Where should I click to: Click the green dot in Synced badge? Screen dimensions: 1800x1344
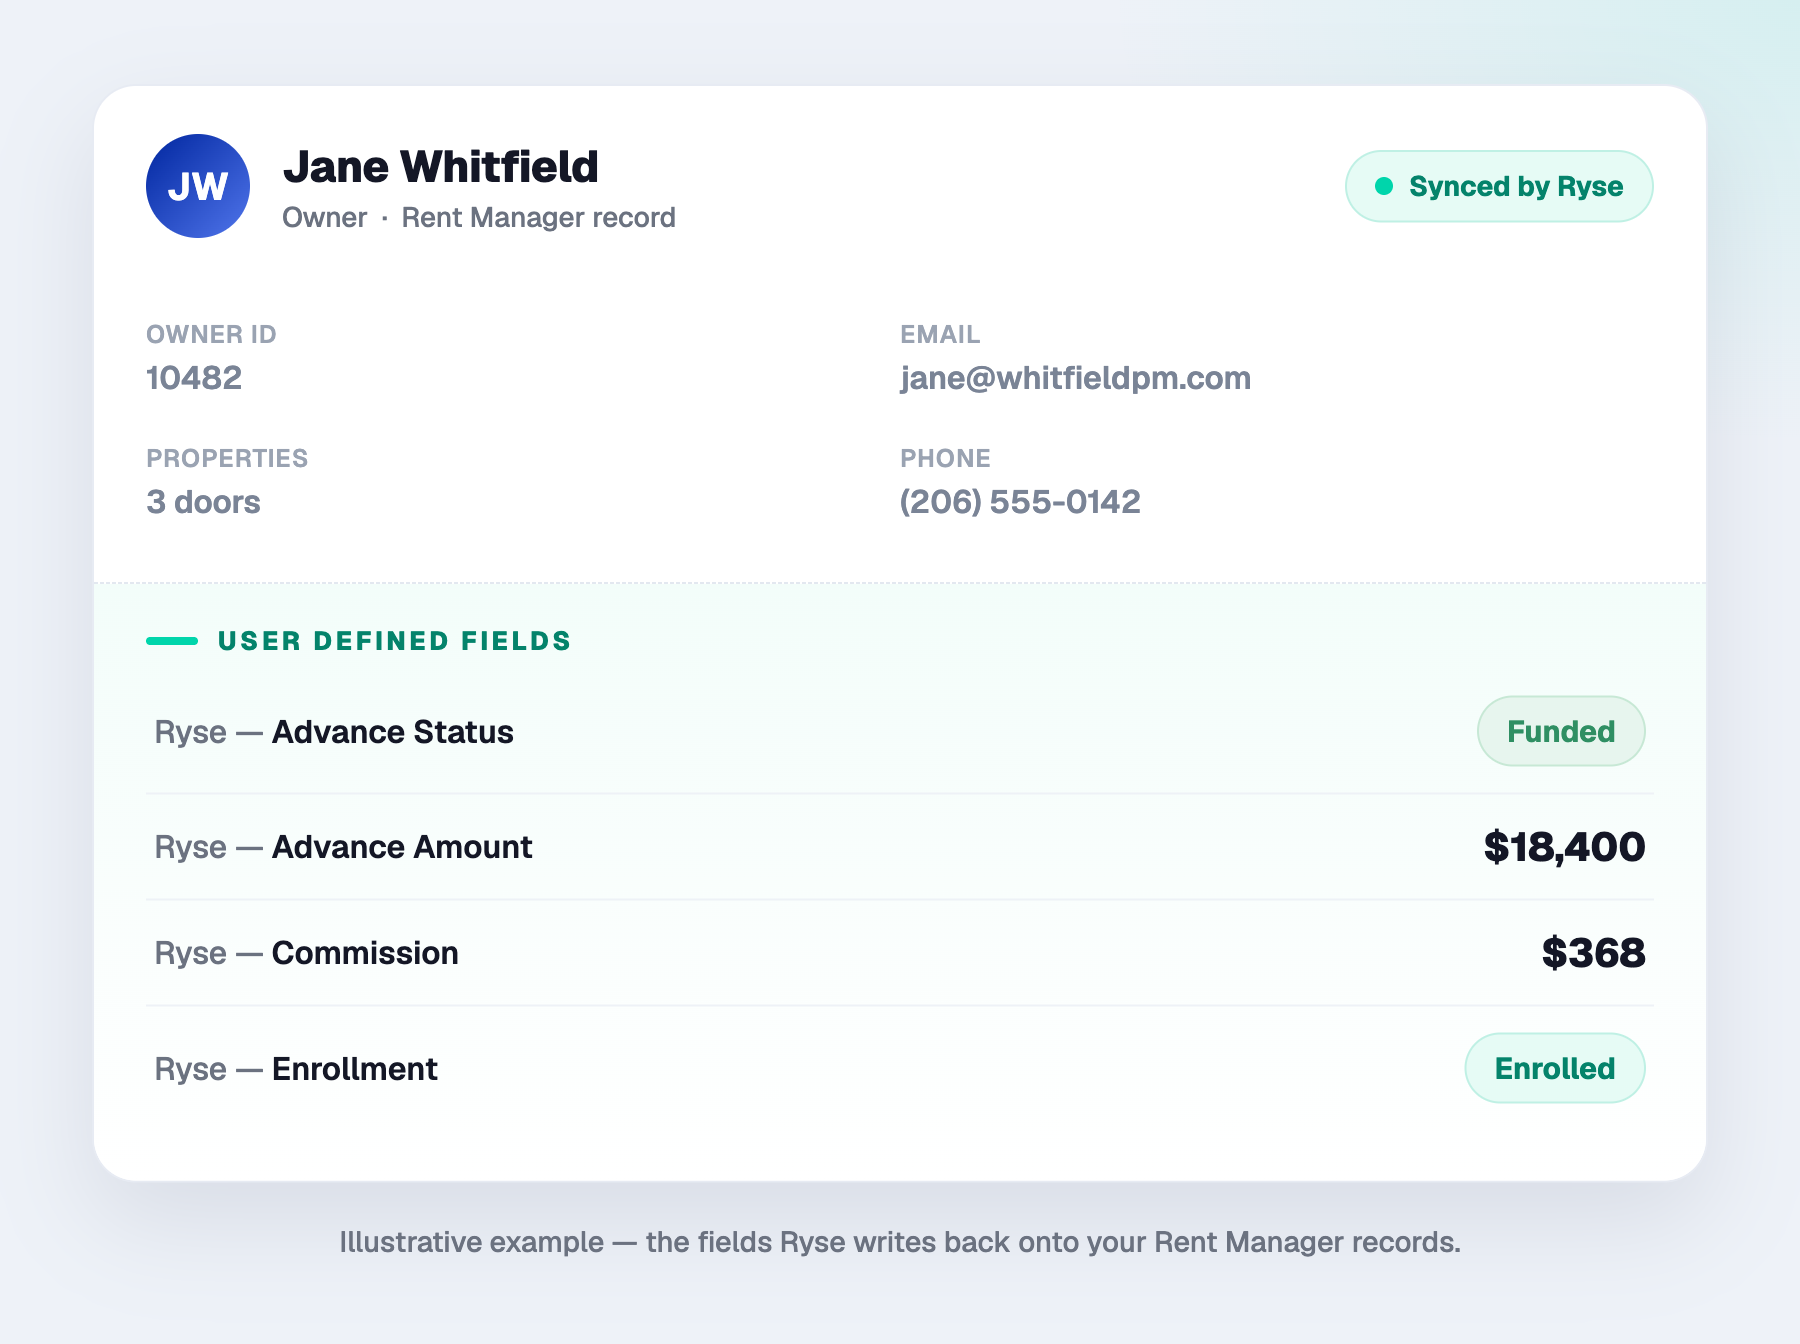point(1384,186)
